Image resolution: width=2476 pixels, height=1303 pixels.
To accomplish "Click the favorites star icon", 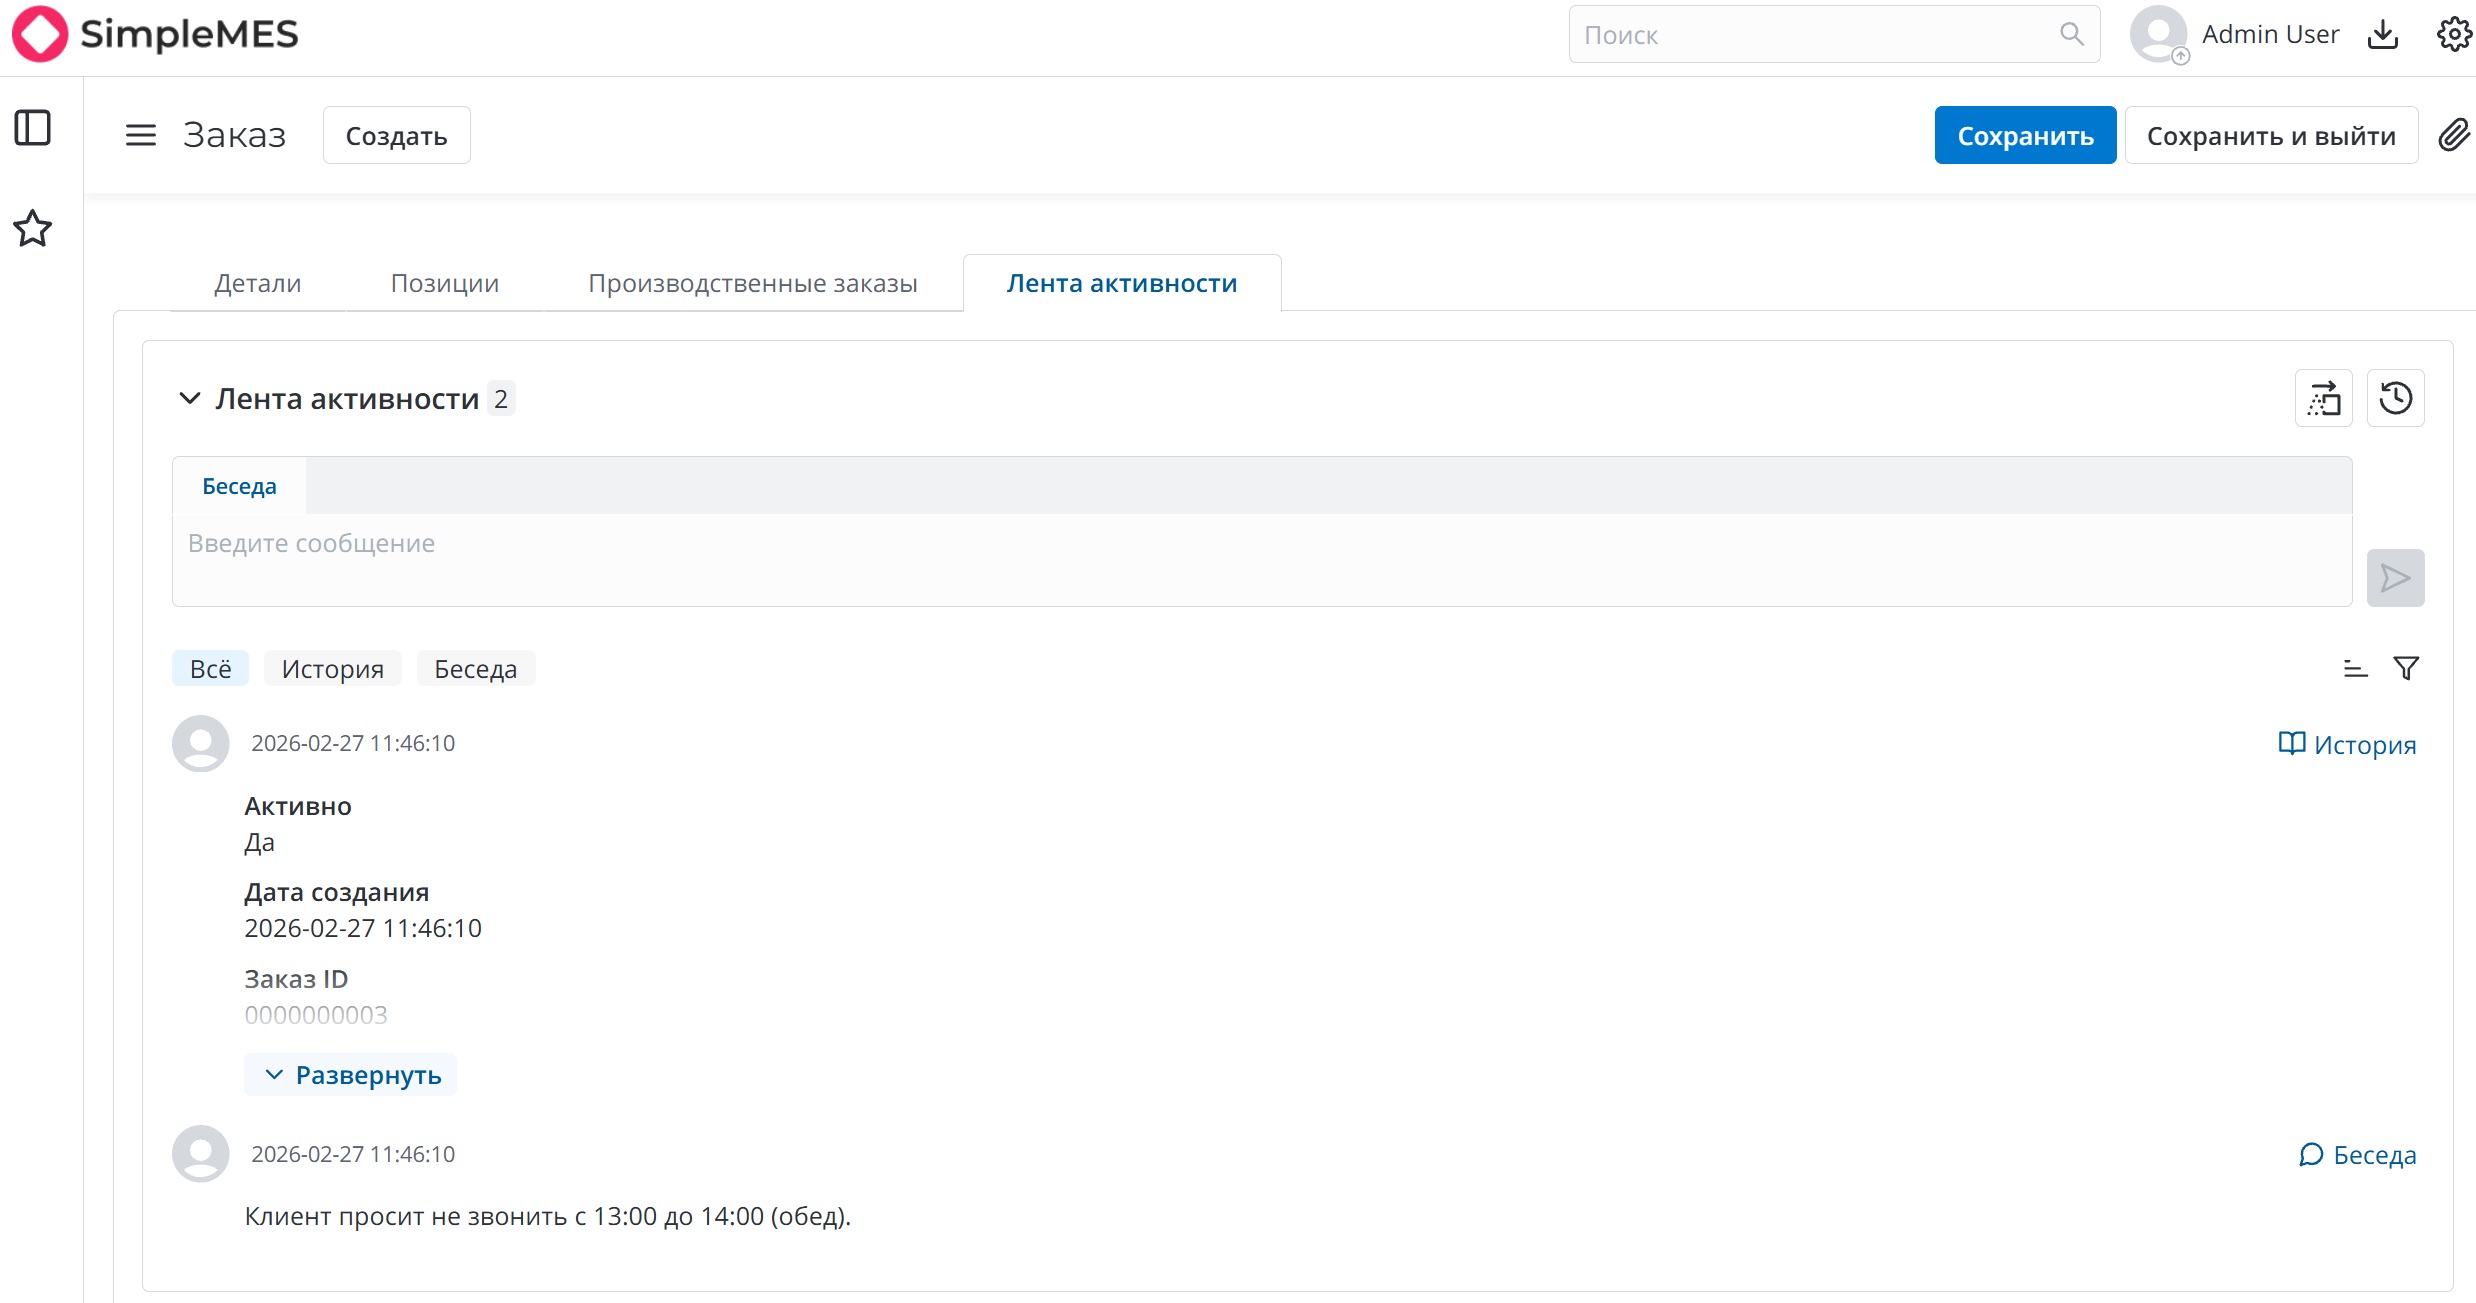I will point(33,228).
